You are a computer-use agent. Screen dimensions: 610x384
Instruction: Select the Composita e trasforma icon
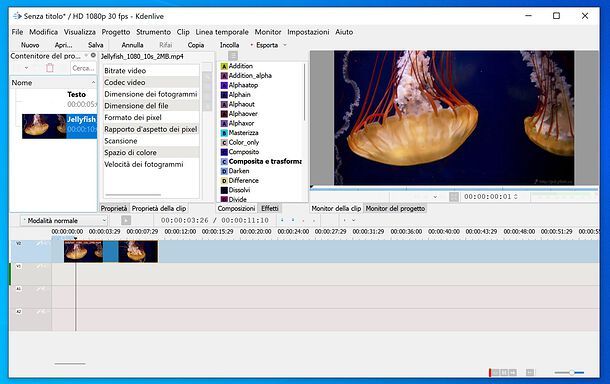(224, 161)
